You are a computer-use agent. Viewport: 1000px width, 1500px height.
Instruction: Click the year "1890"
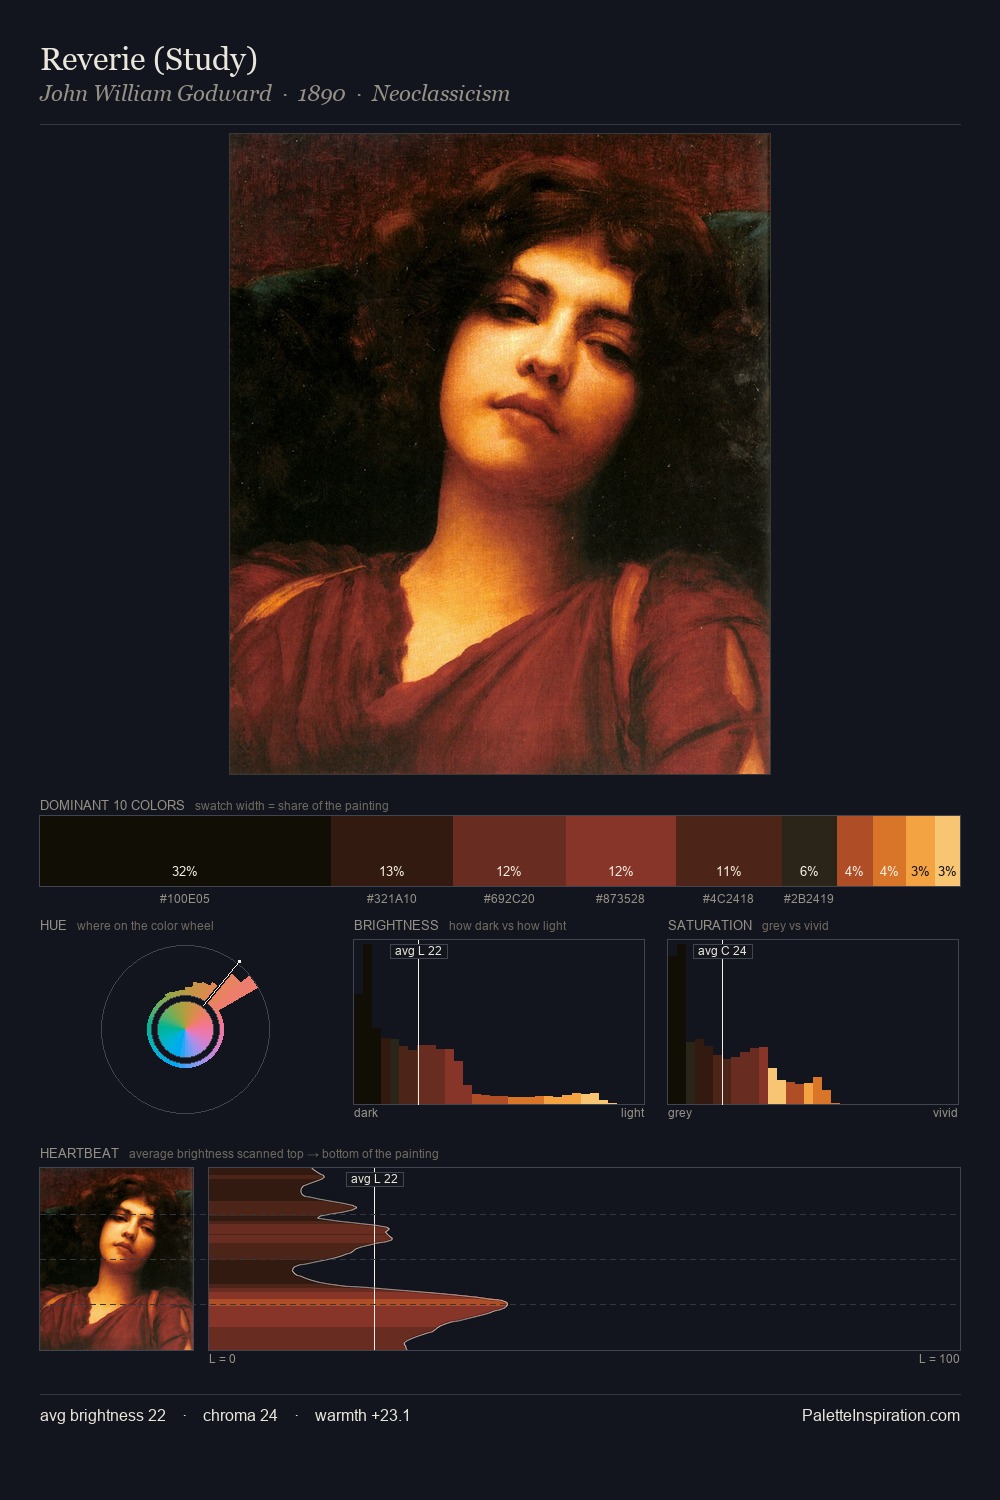(x=321, y=94)
